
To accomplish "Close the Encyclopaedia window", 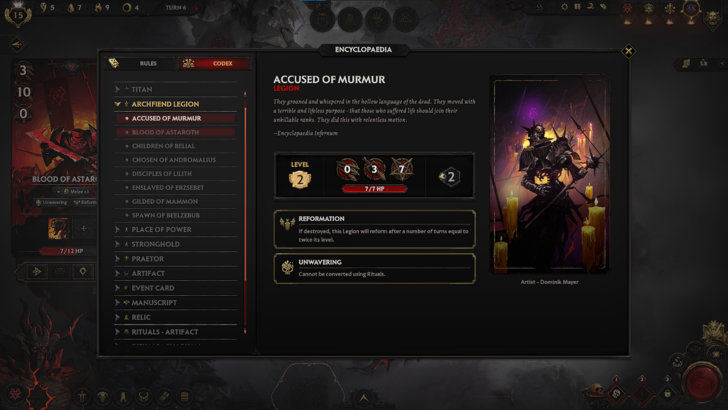I will pyautogui.click(x=628, y=51).
